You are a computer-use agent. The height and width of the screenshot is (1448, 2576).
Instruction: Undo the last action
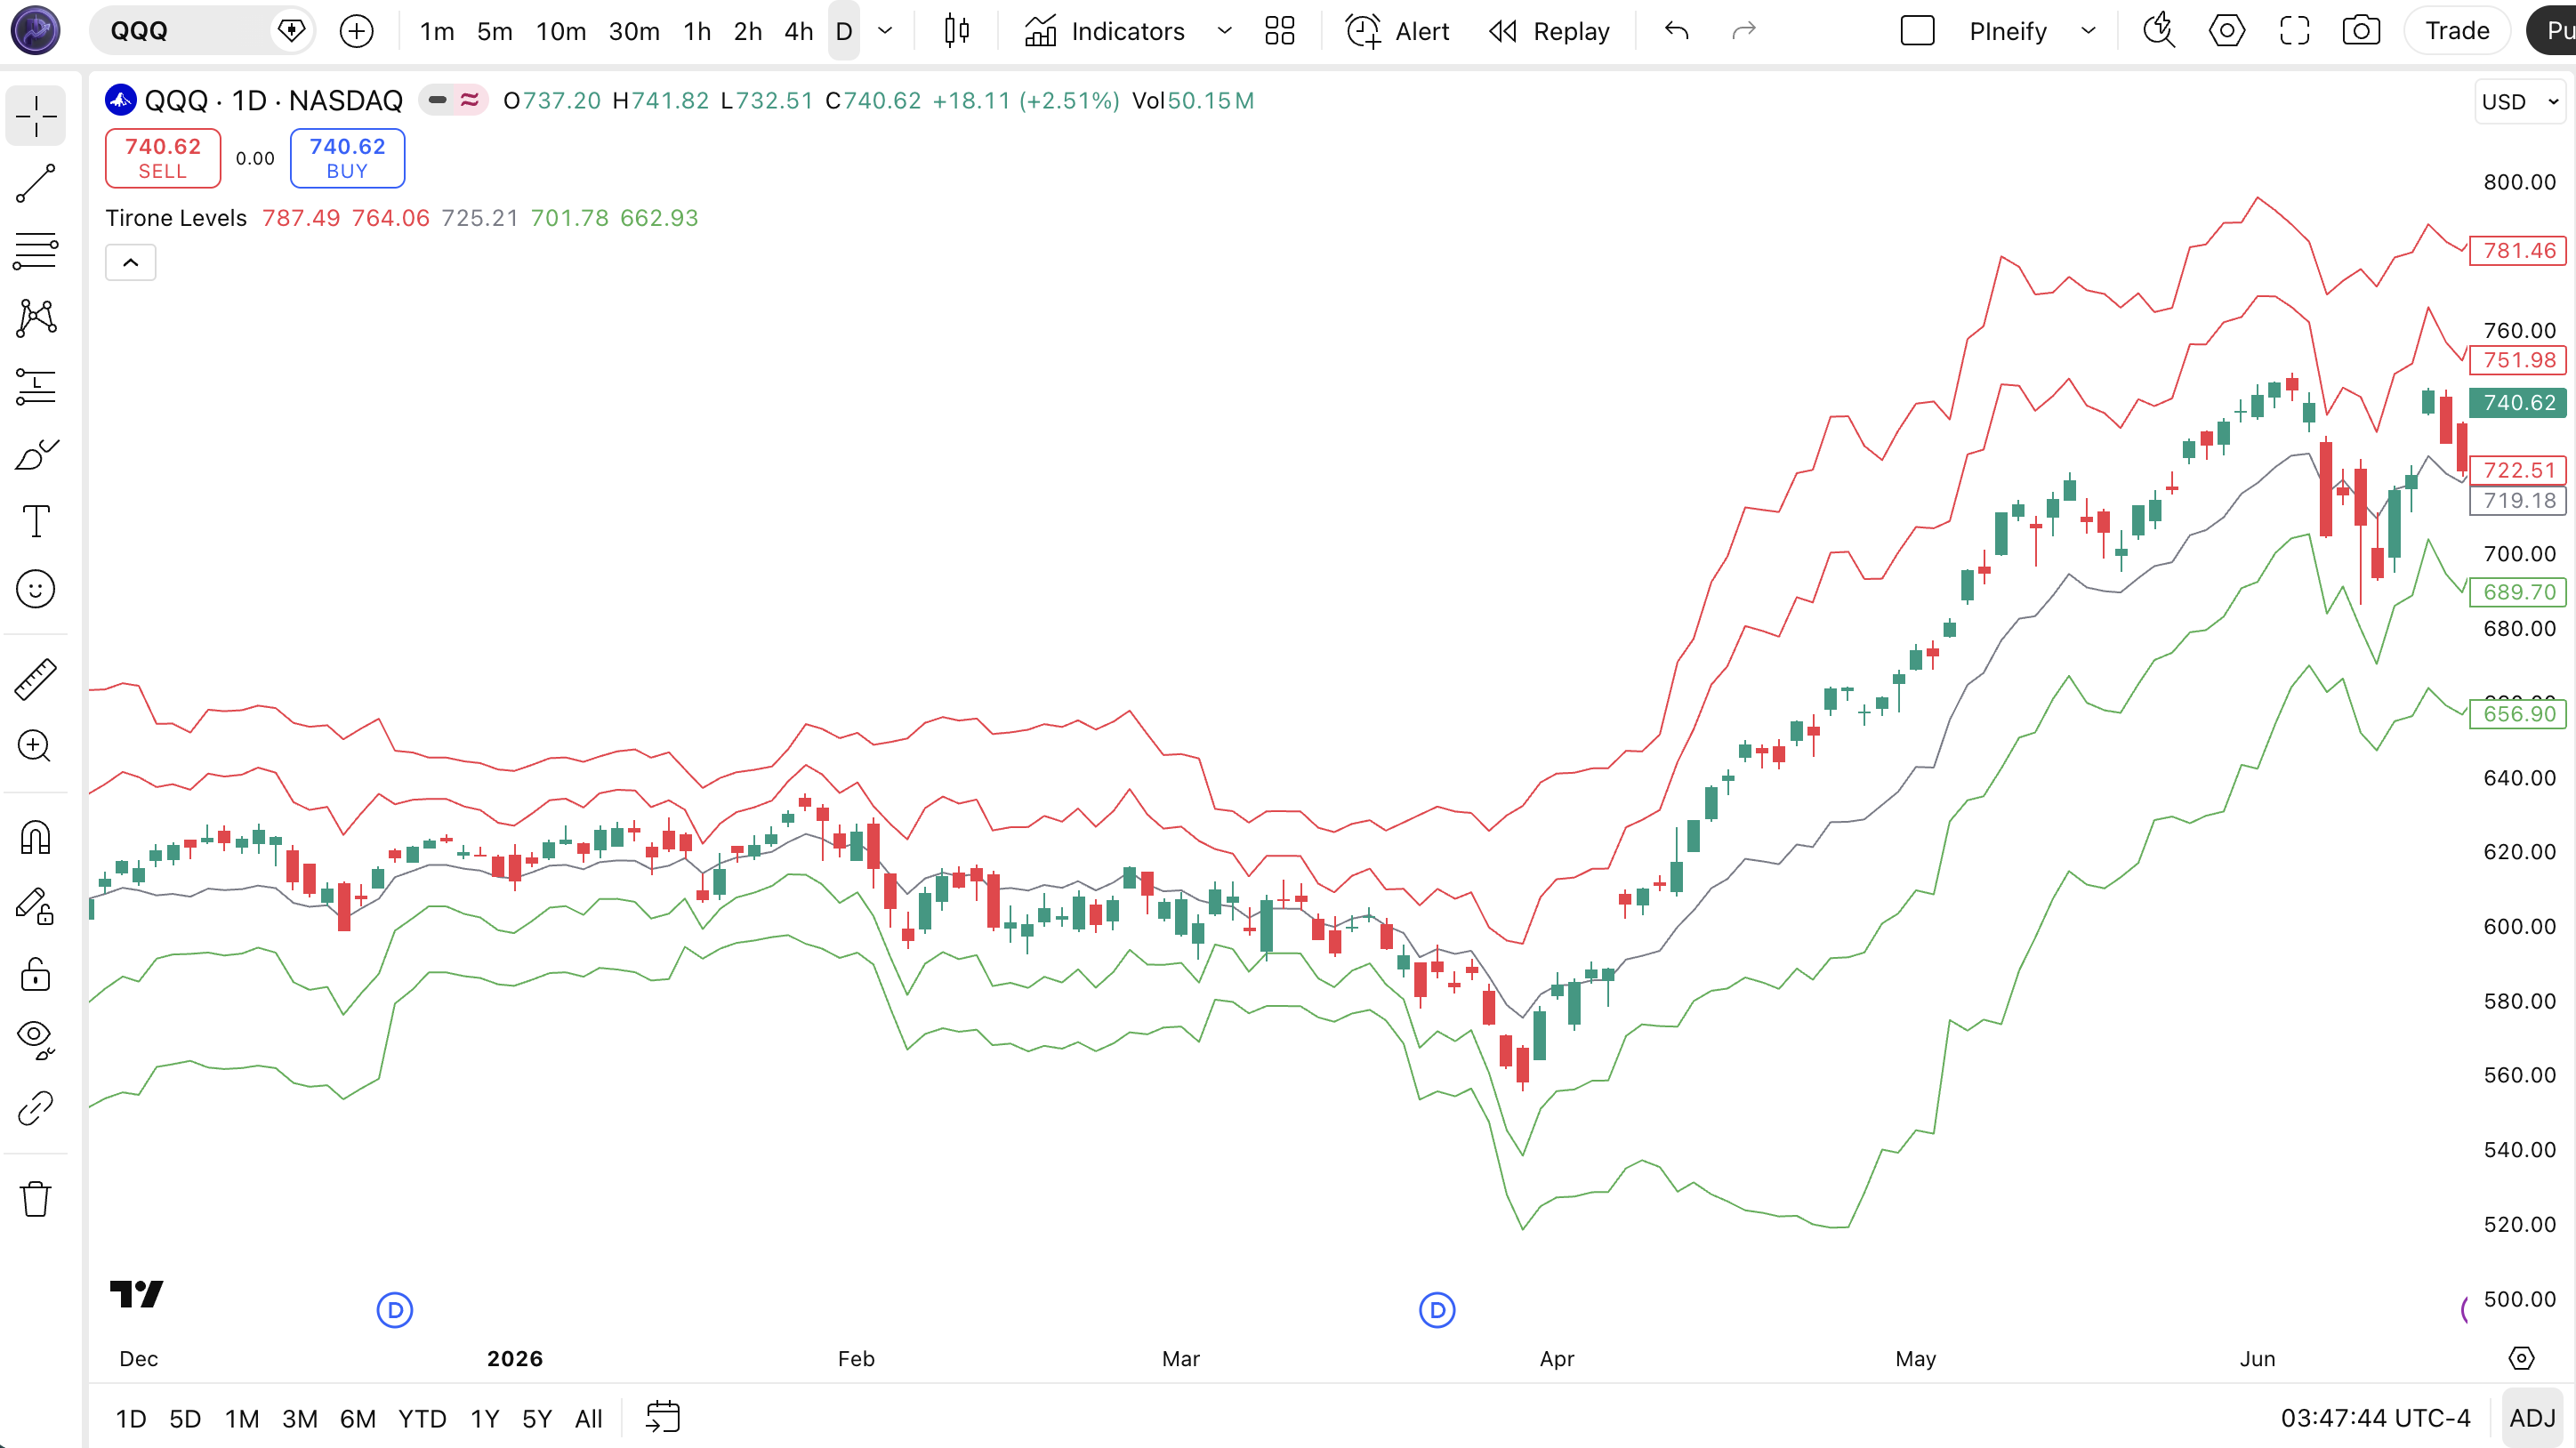[1677, 31]
